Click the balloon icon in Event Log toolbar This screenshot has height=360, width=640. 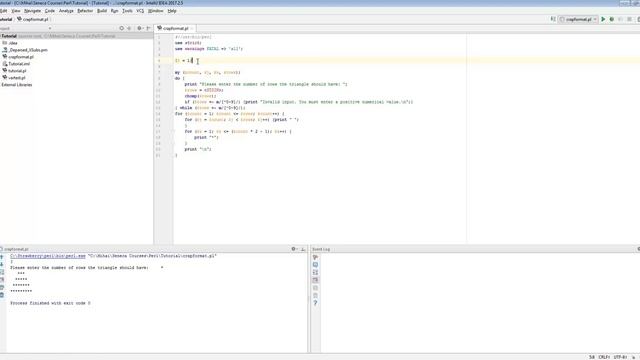315,264
